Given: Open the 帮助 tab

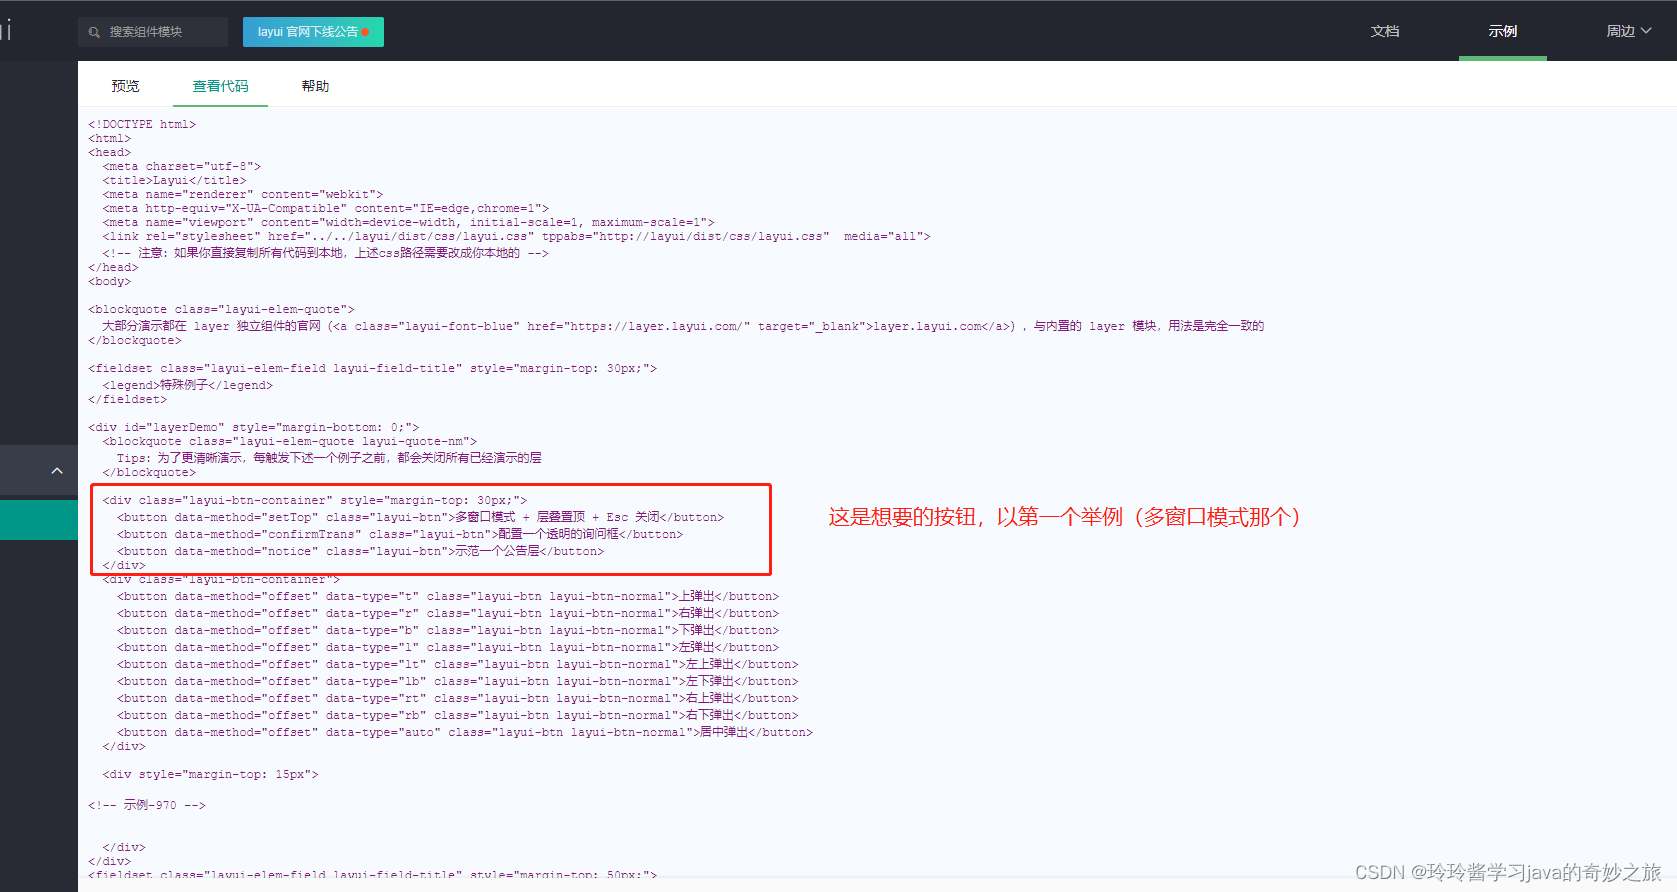Looking at the screenshot, I should click(315, 86).
